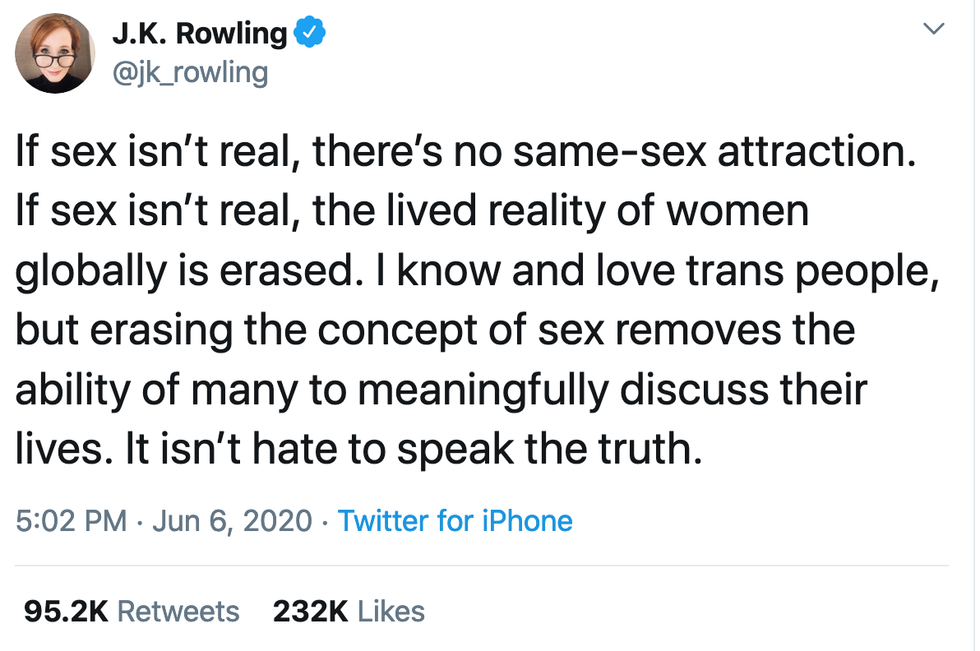Click the "232K" like count number
980x651 pixels.
308,611
